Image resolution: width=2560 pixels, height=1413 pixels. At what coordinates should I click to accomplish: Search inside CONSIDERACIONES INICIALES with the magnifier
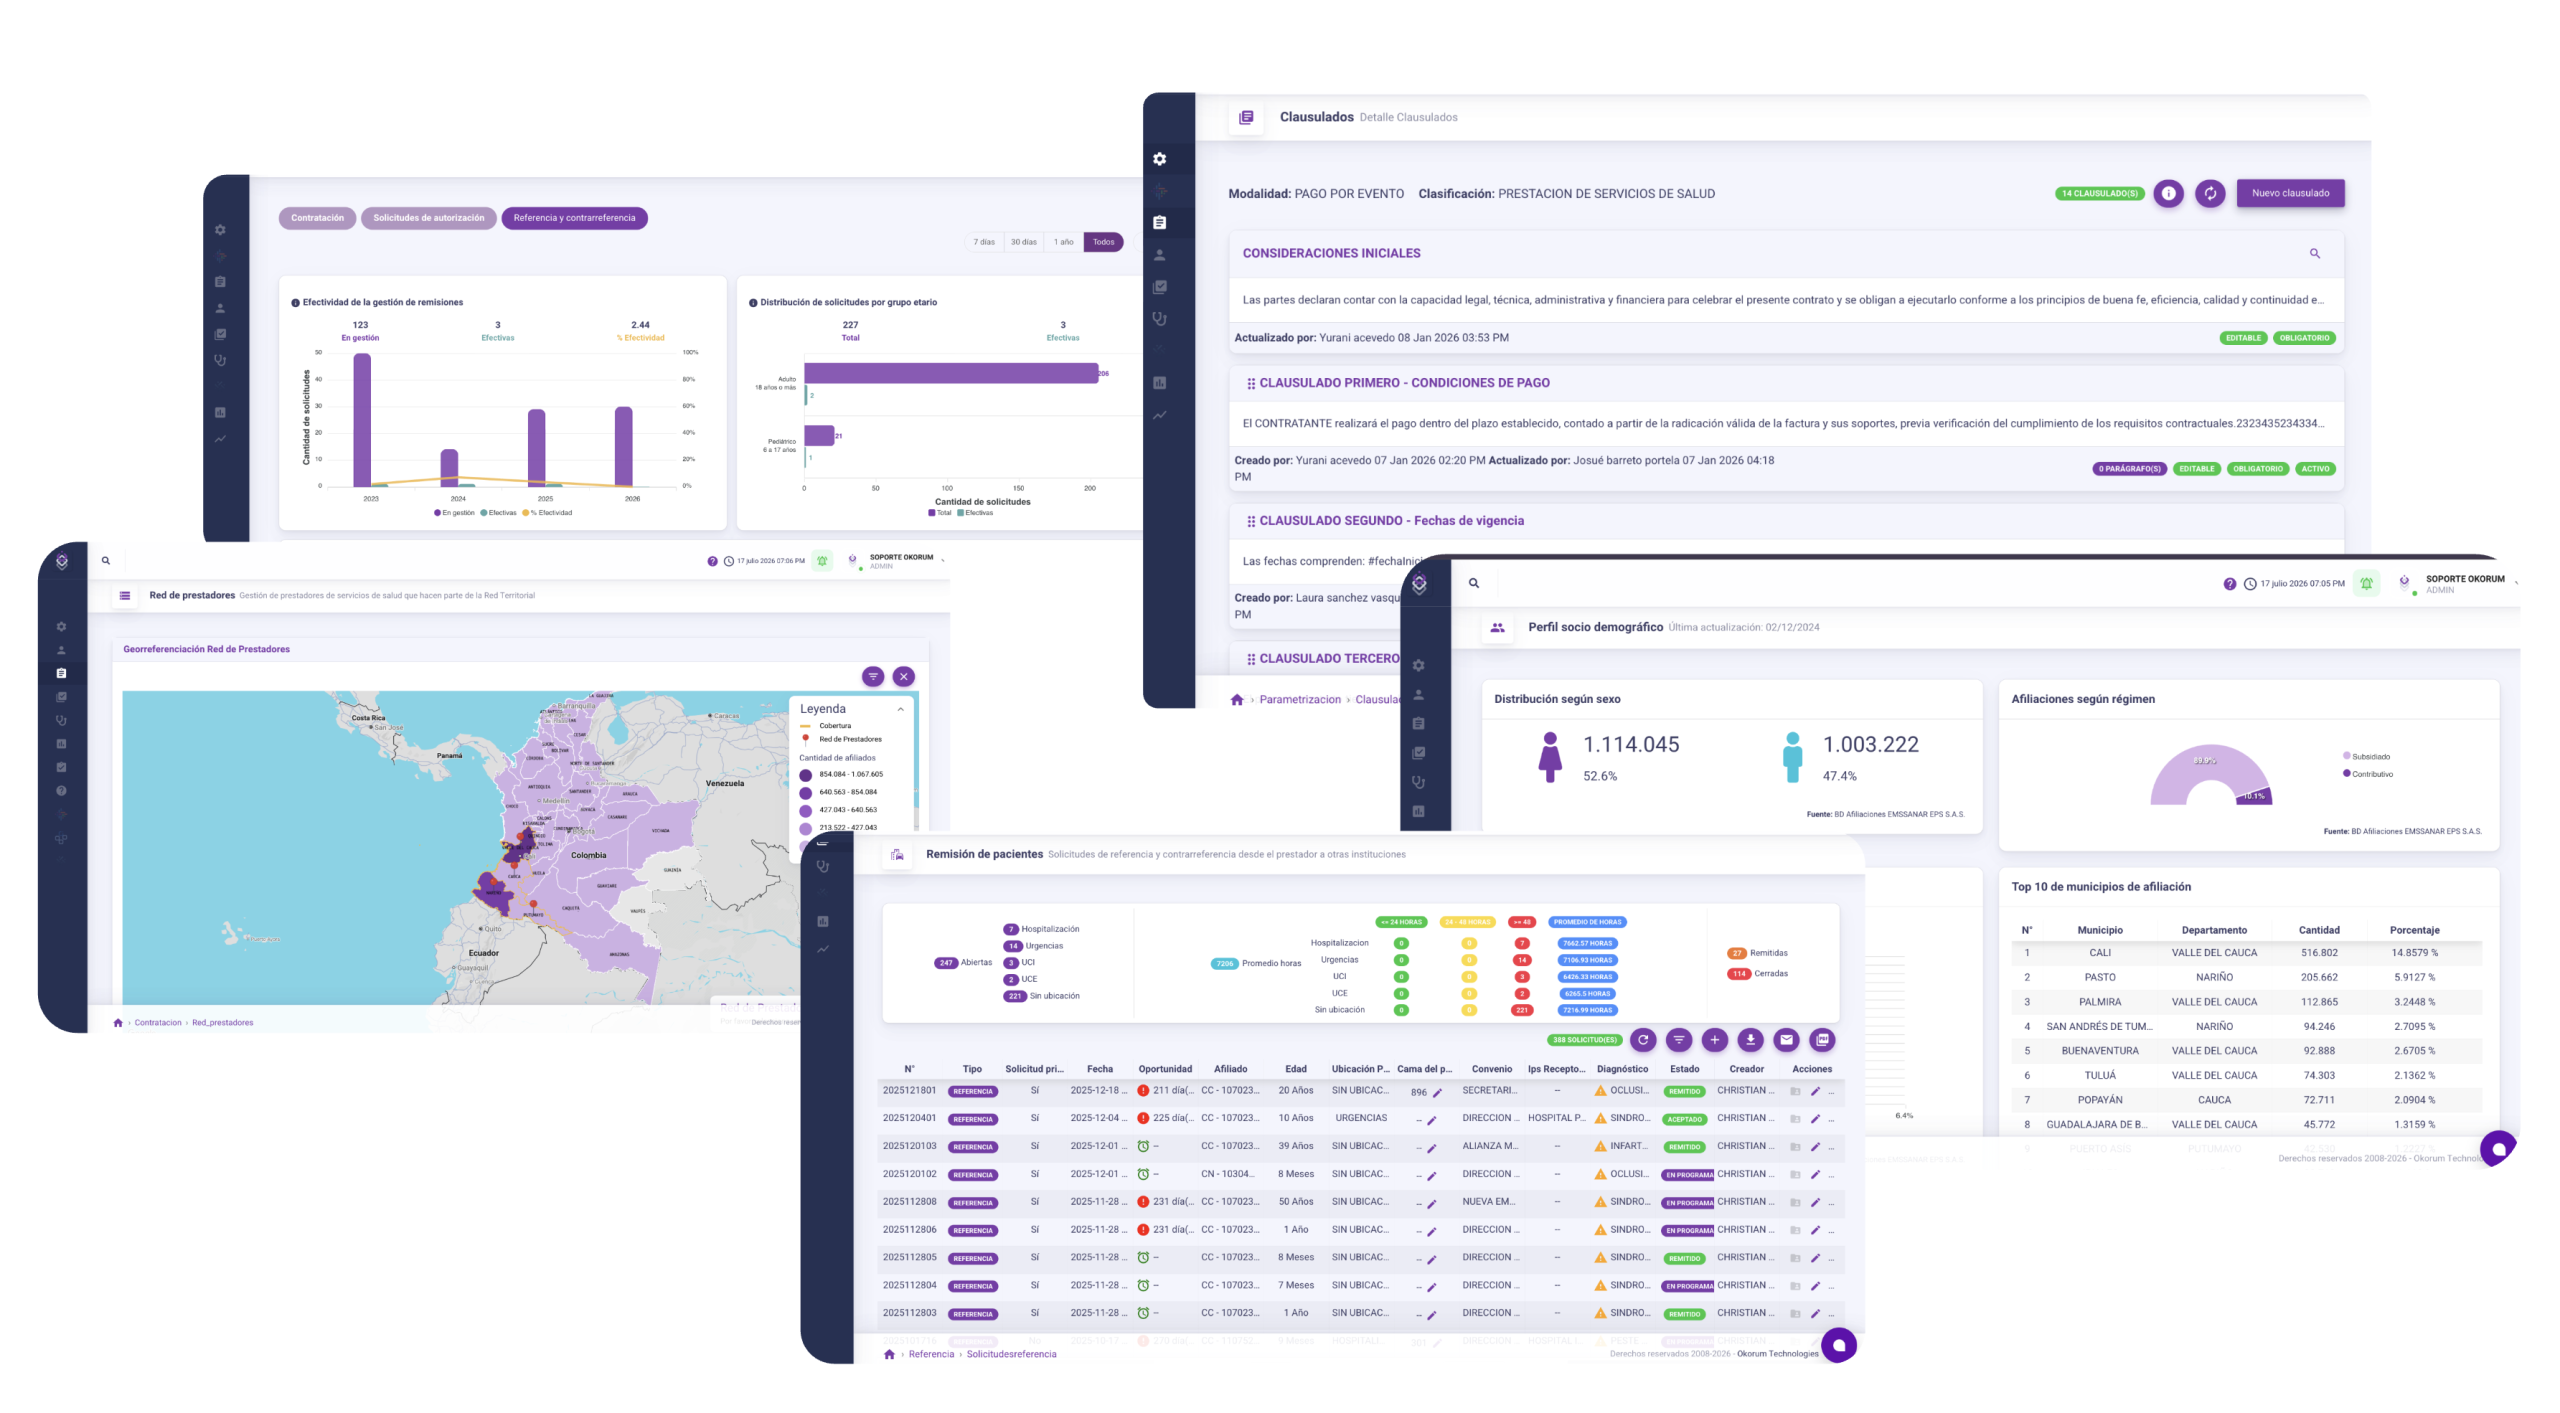click(2314, 254)
